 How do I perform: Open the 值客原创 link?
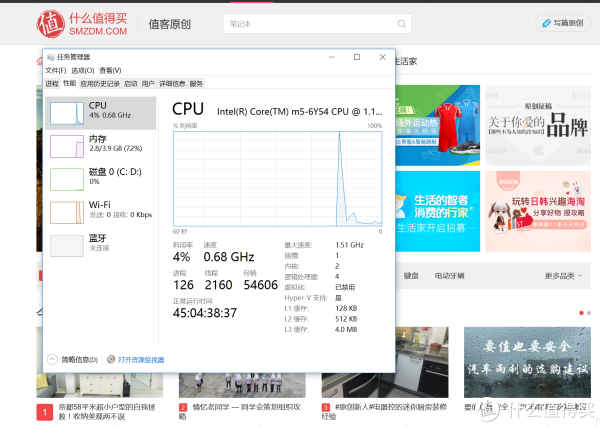tap(170, 24)
